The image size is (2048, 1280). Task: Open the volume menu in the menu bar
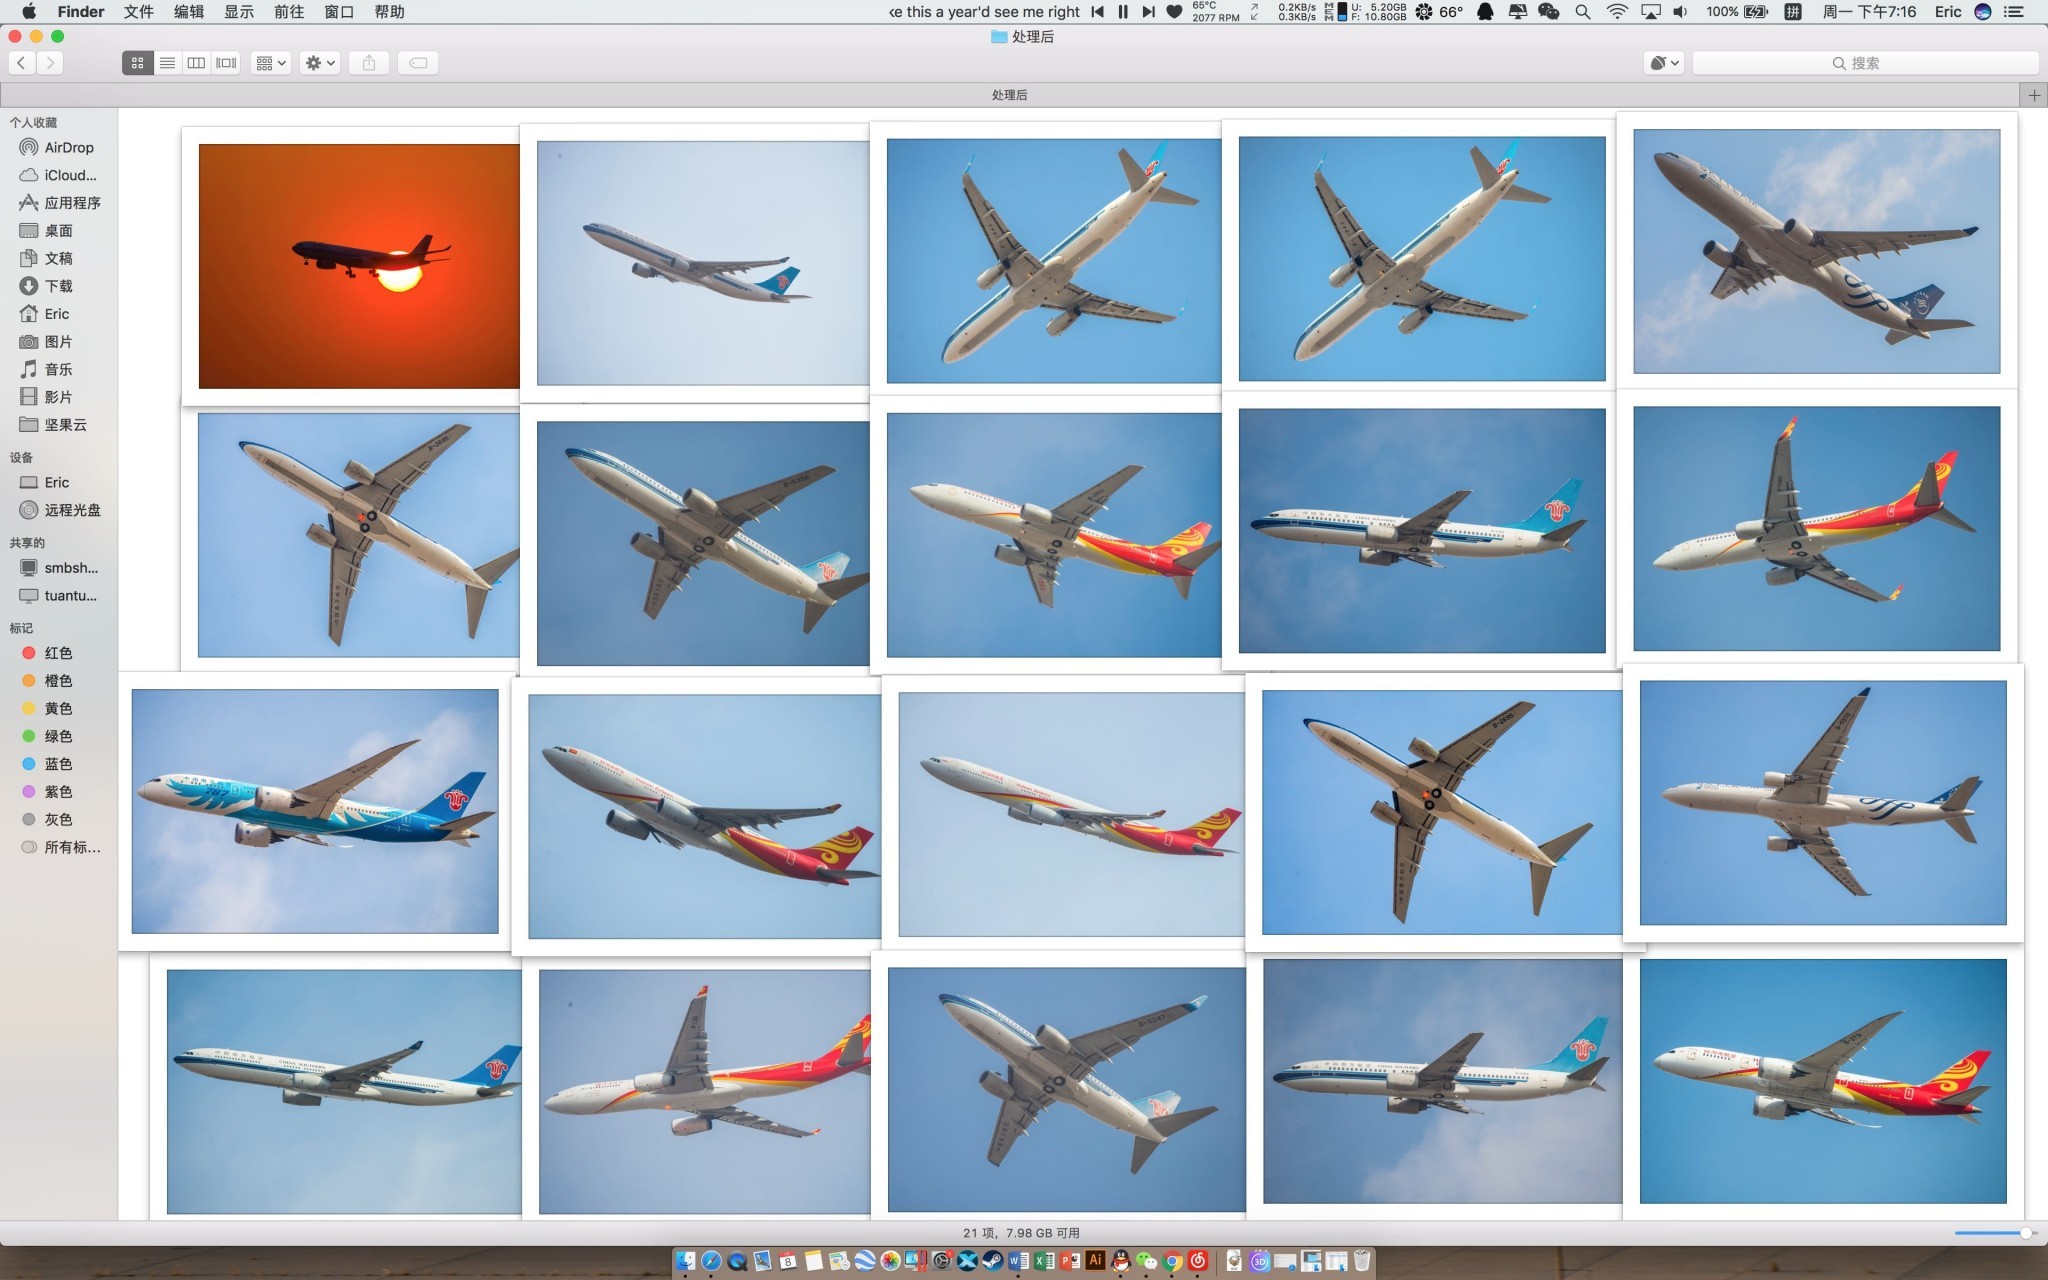pos(1680,12)
